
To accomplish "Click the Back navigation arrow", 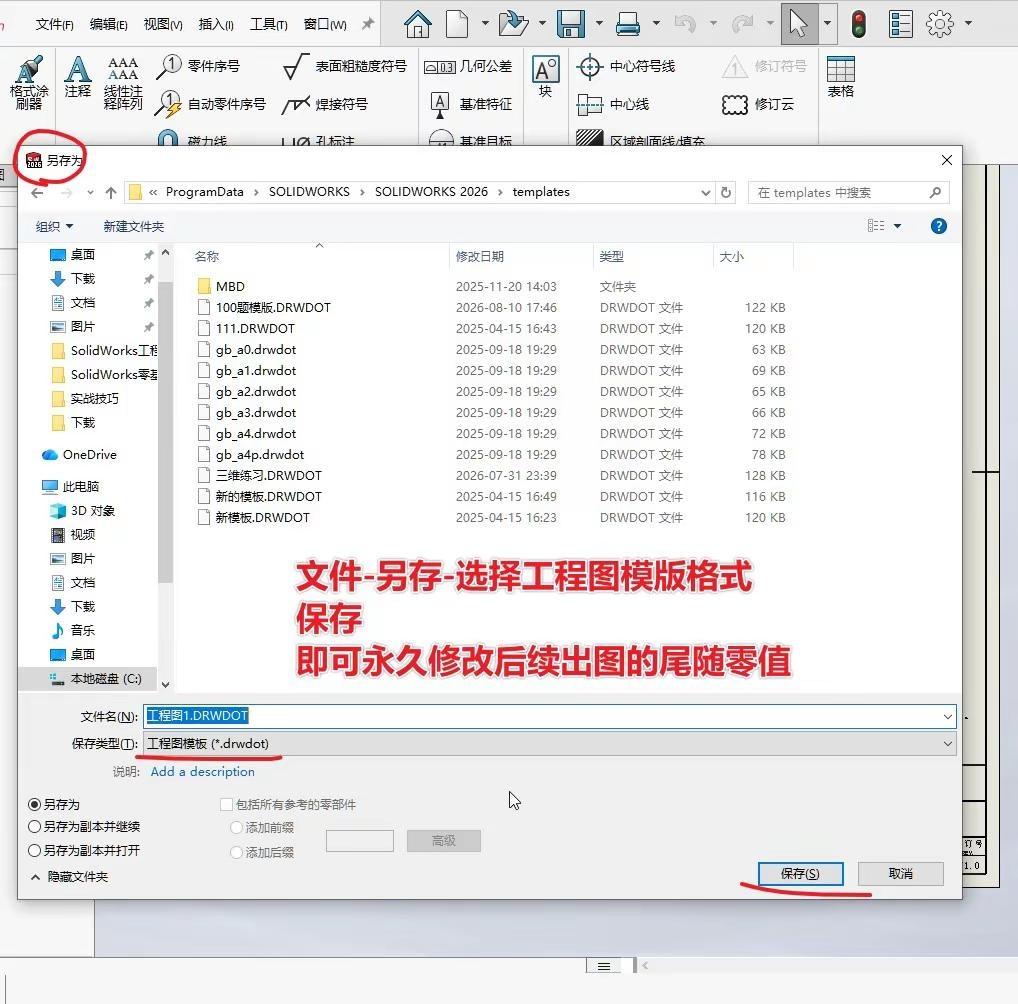I will (38, 193).
